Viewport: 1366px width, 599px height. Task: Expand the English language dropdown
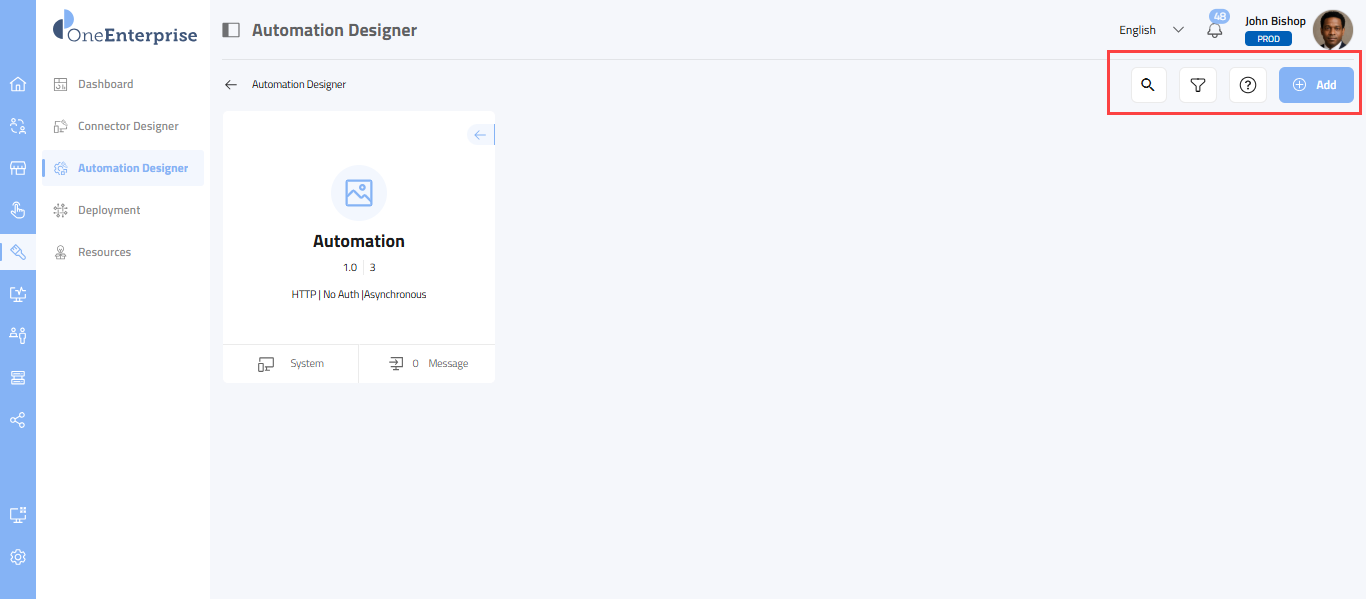1151,30
